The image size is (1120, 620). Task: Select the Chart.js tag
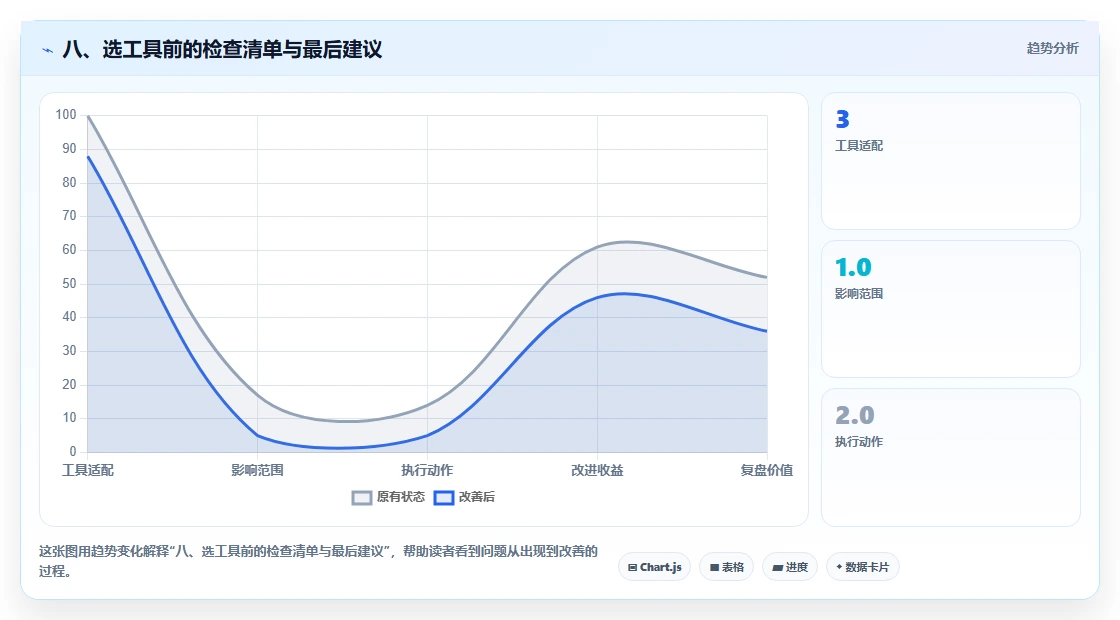pos(654,567)
